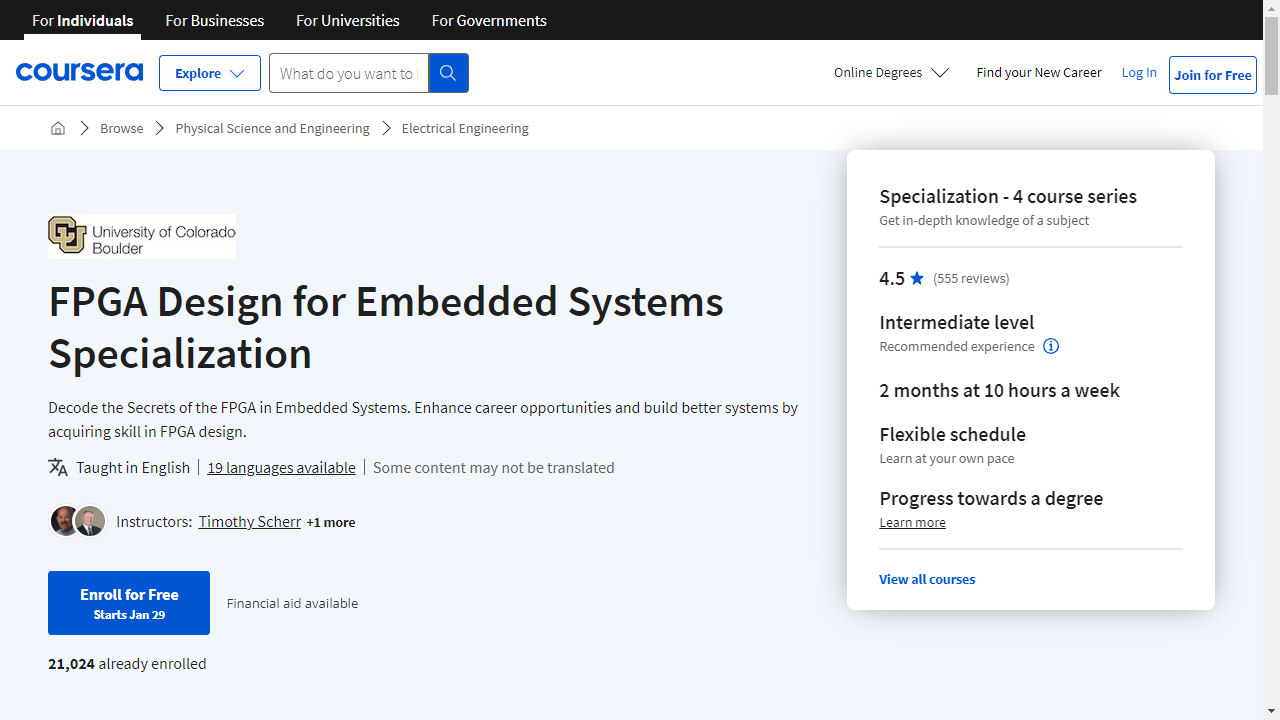Open Physical Science and Engineering breadcrumb

point(272,128)
